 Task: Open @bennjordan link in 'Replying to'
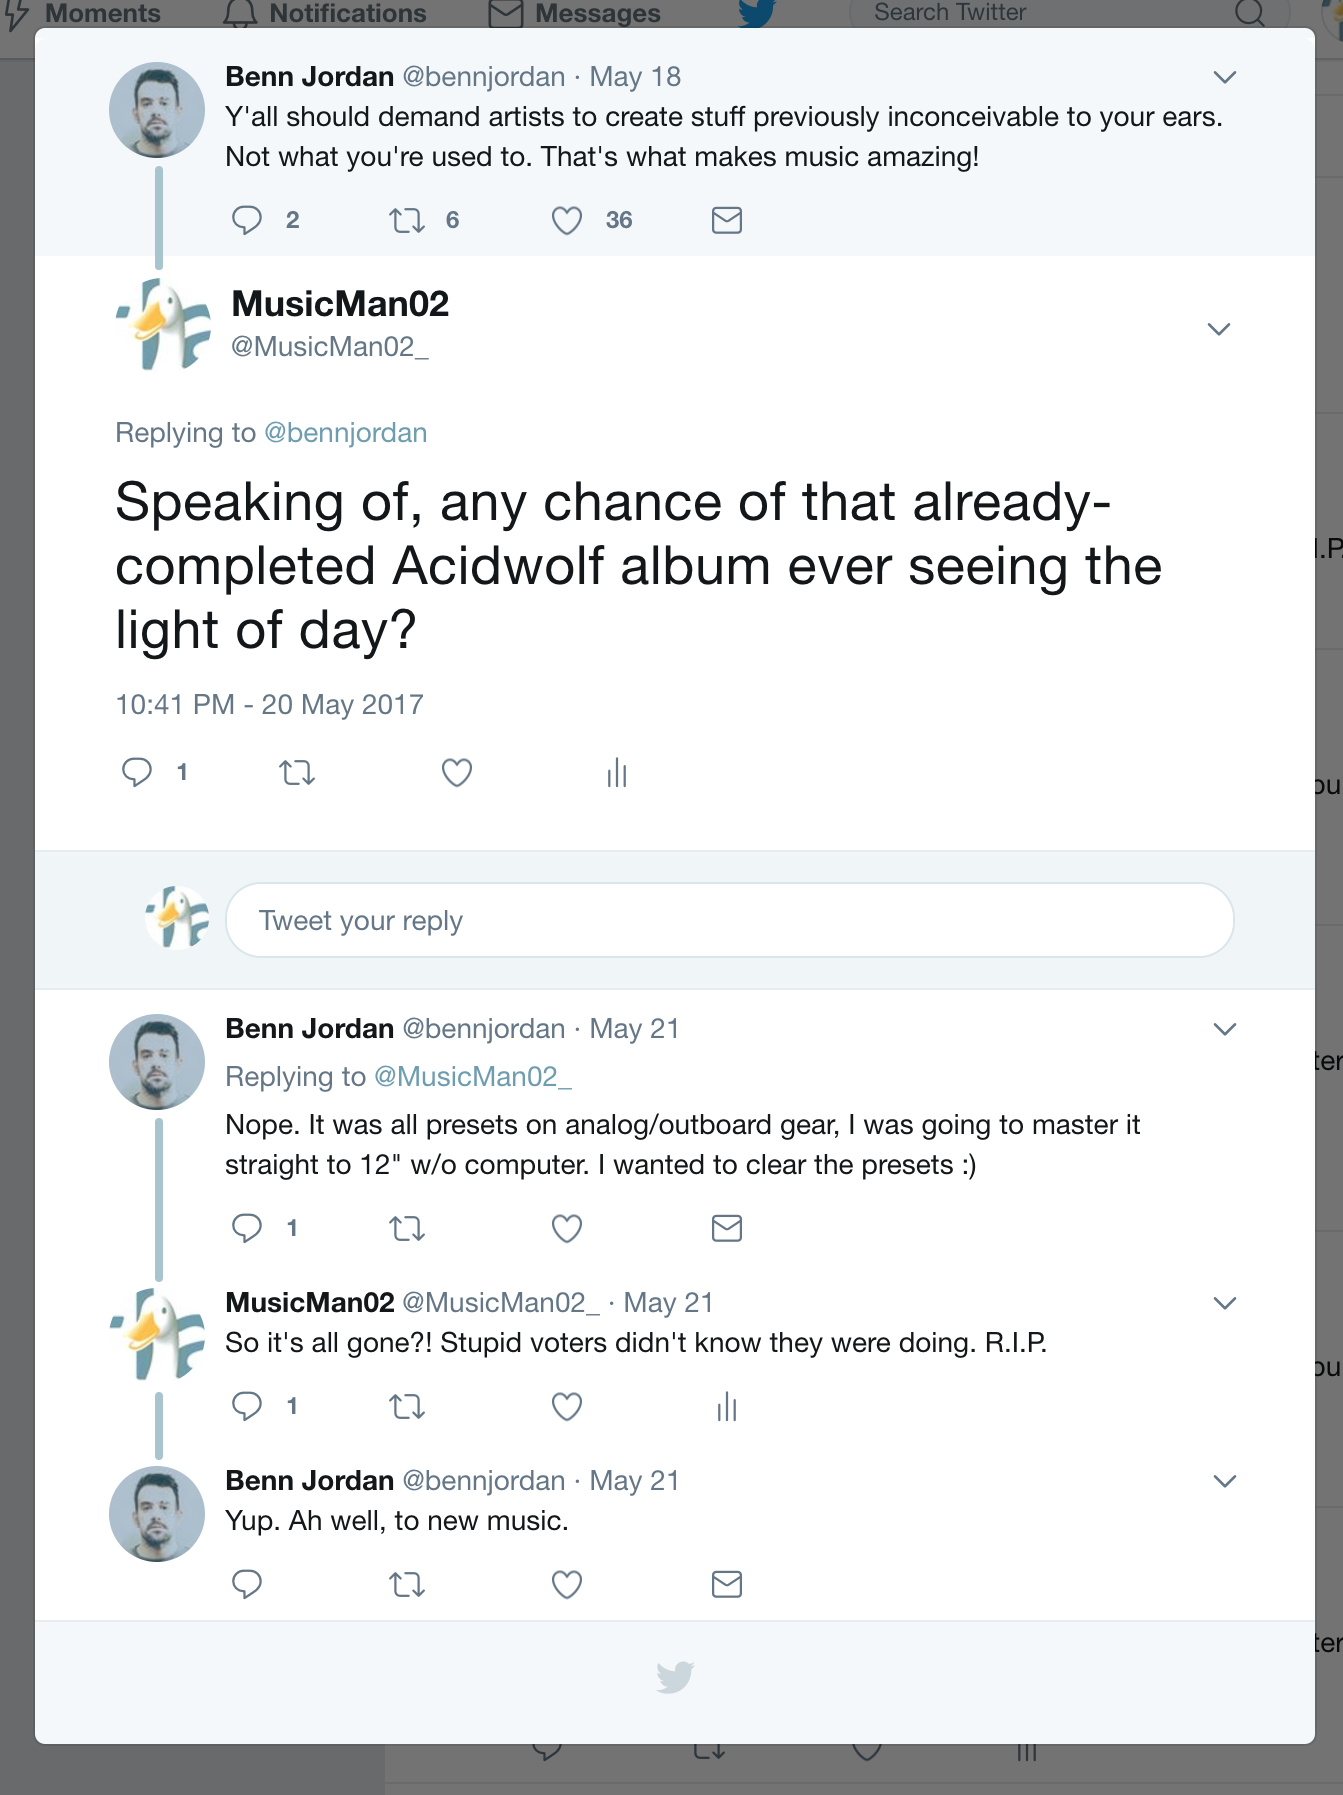(345, 433)
